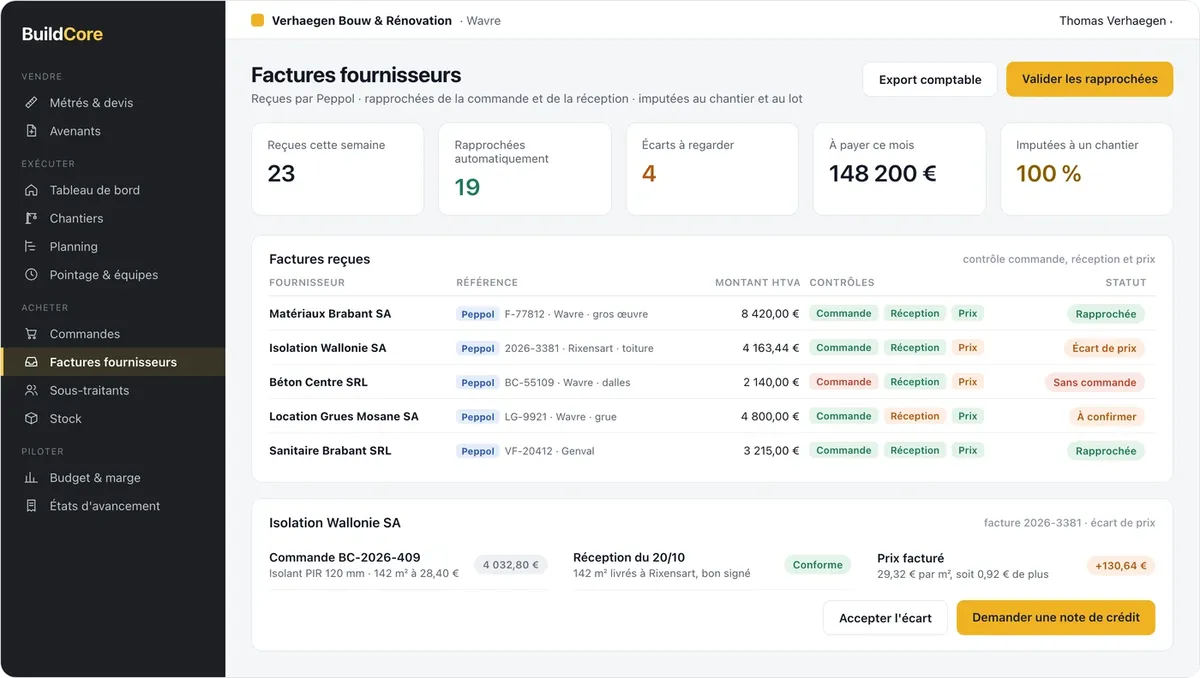Open Stock in the sidebar
This screenshot has height=678, width=1200.
coord(112,418)
